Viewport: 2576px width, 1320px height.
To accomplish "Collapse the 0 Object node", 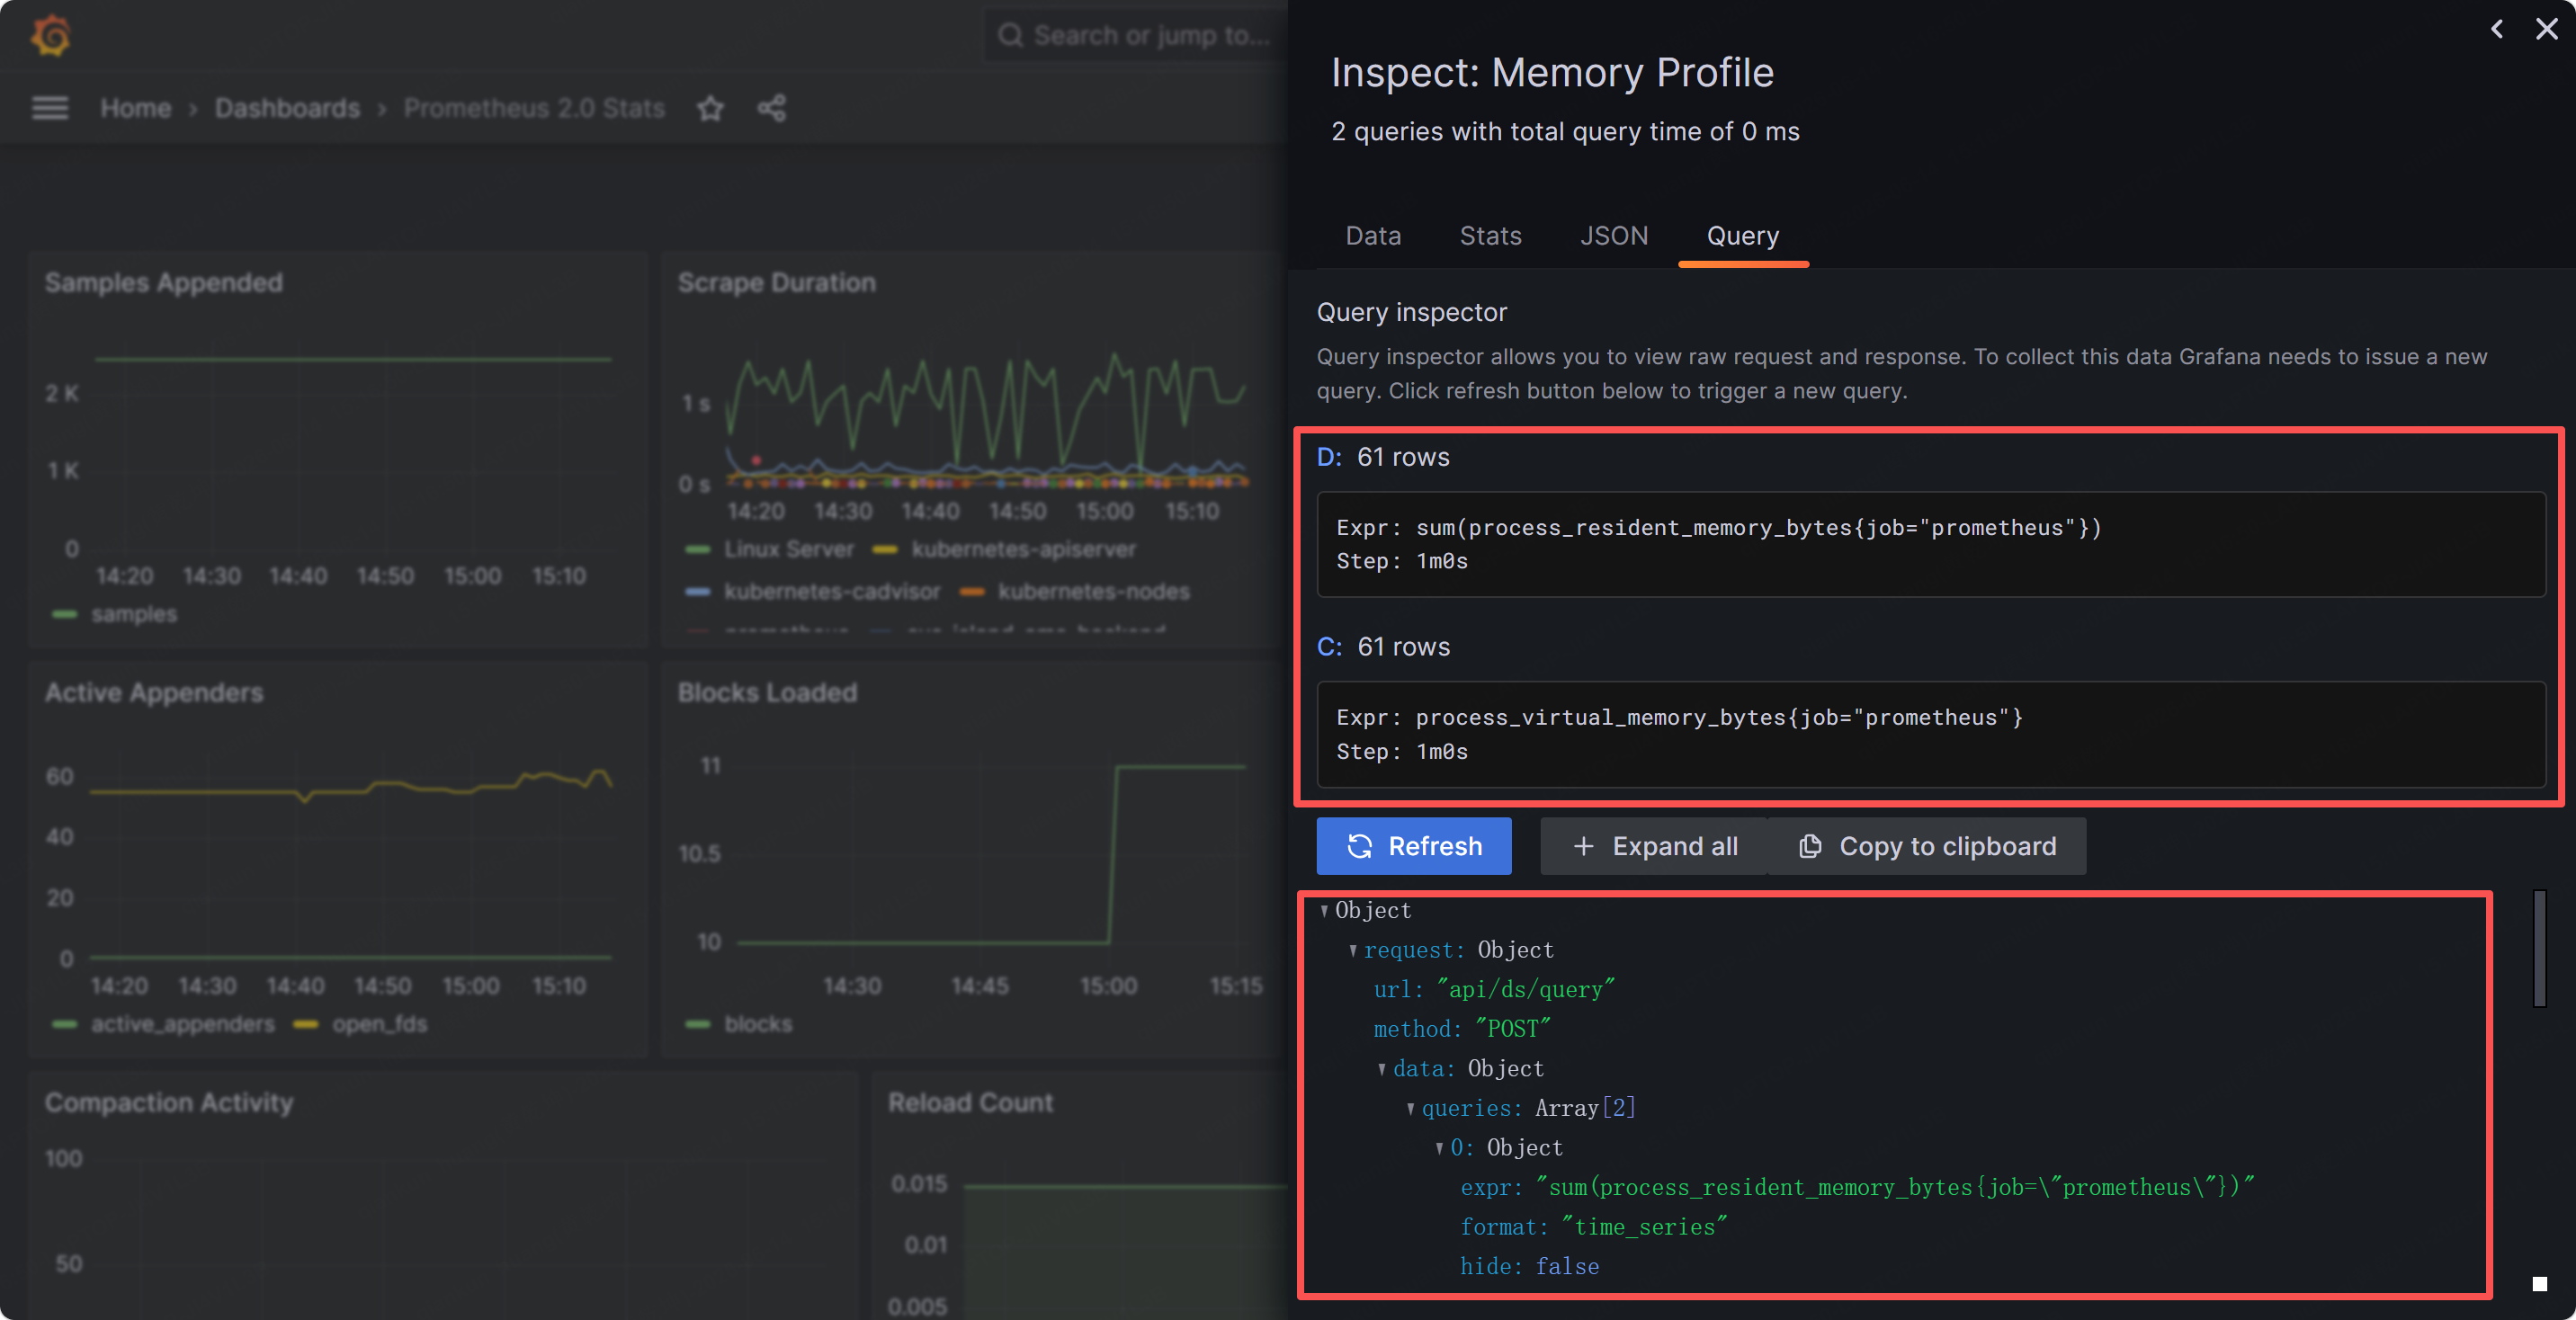I will click(1440, 1148).
